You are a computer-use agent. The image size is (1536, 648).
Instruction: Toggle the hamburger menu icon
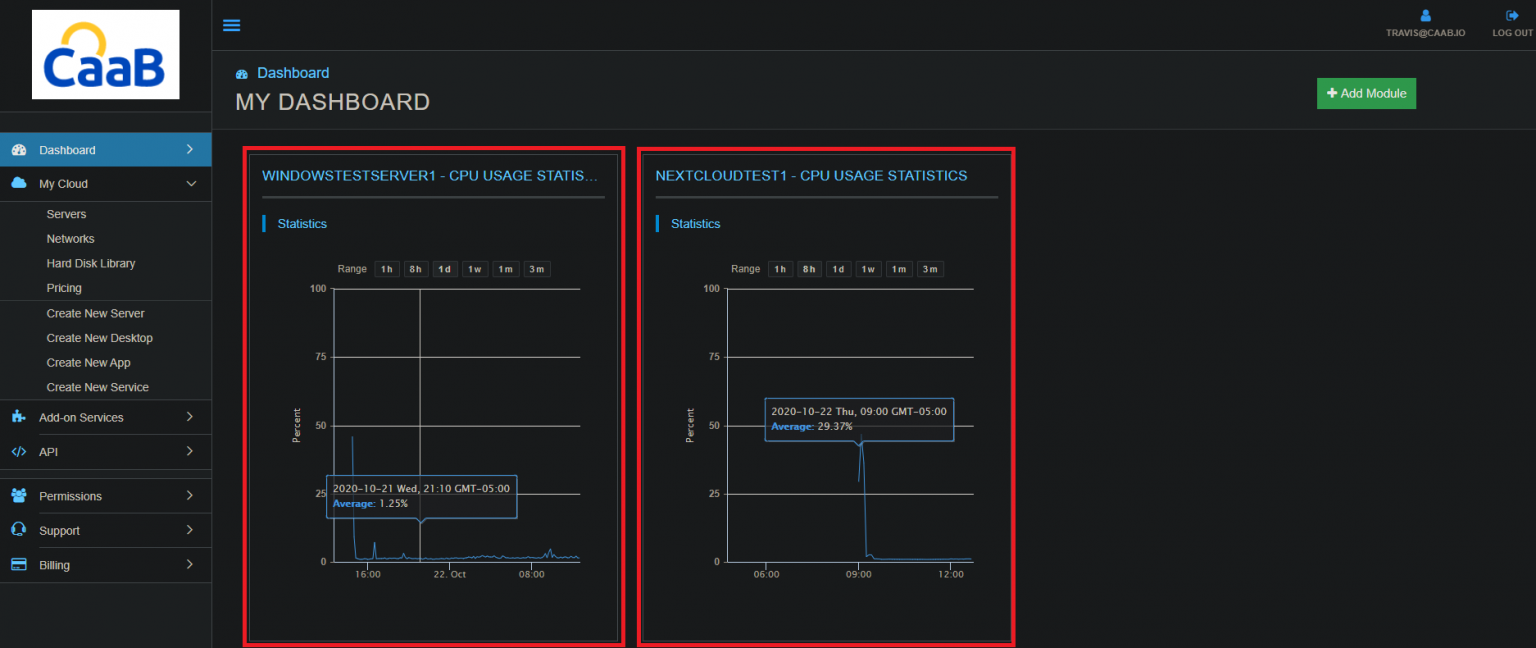[x=231, y=25]
